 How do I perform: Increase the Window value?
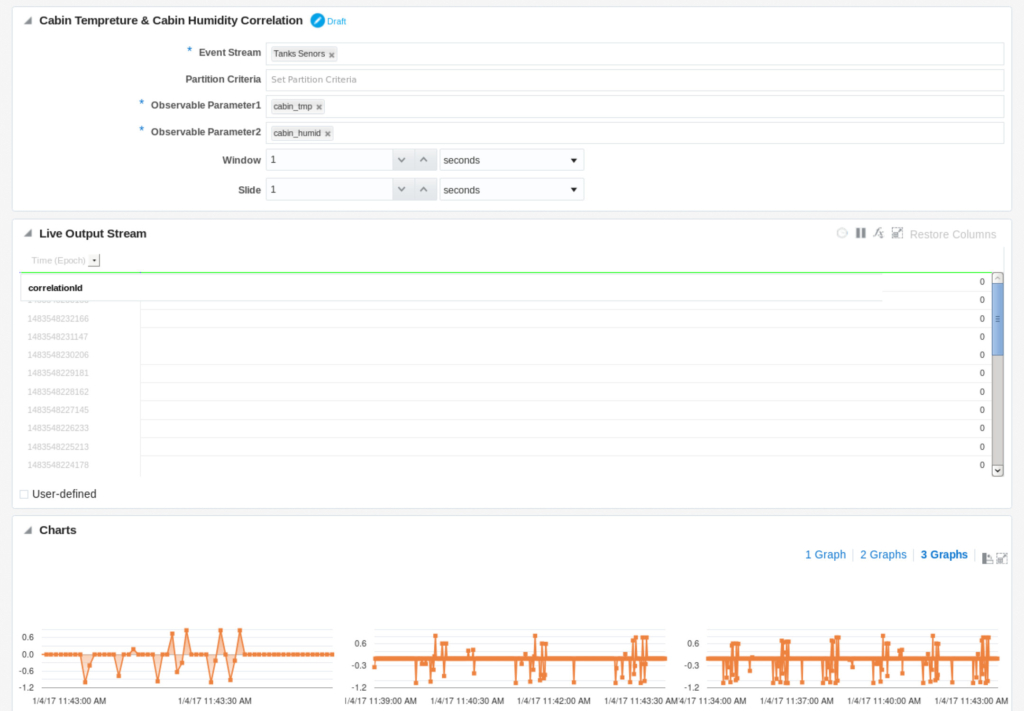point(424,160)
